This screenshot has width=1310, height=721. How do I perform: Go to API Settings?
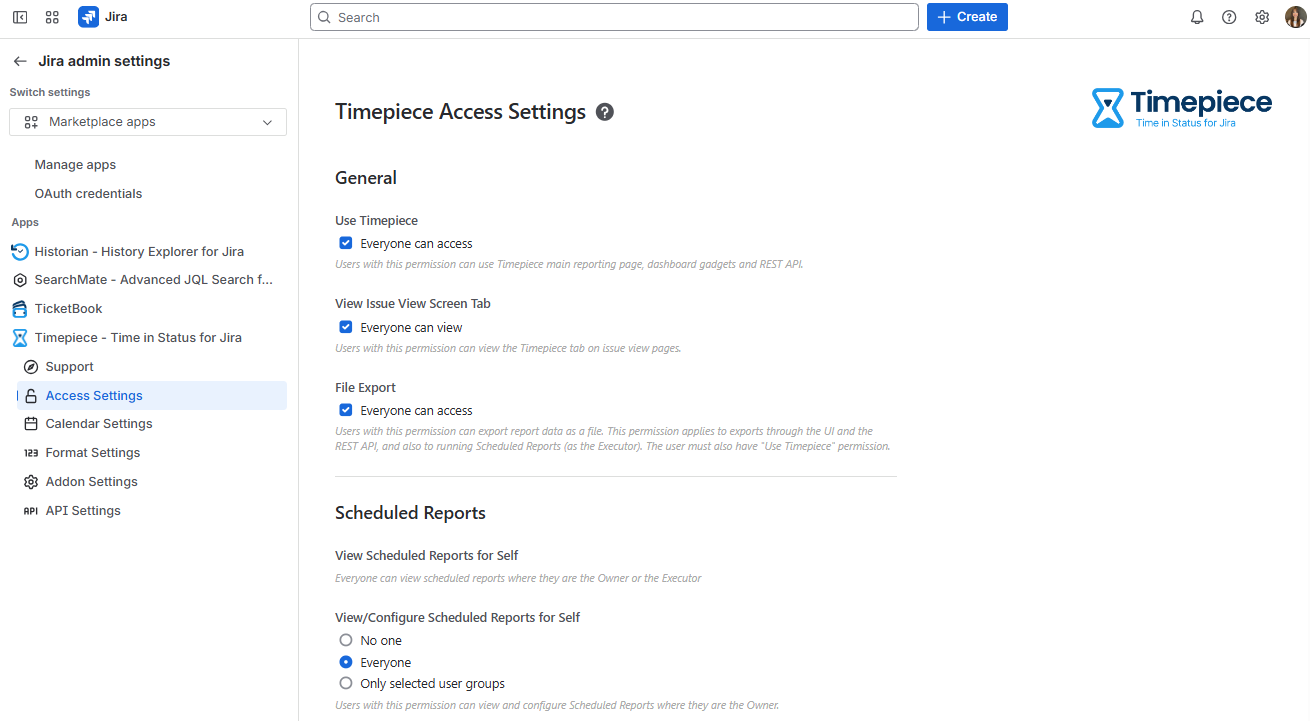pos(83,511)
